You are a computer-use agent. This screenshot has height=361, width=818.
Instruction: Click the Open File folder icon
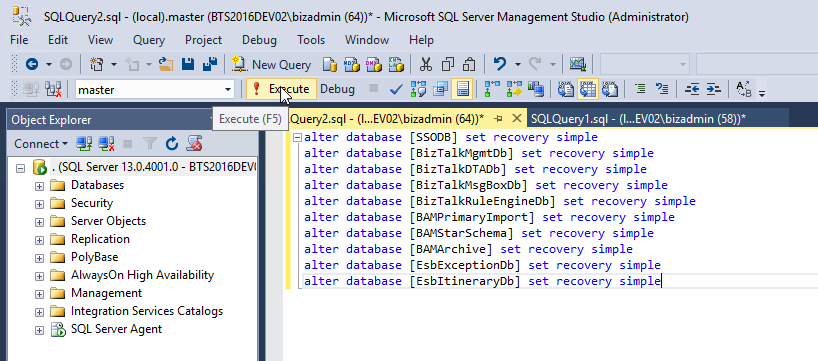[166, 65]
